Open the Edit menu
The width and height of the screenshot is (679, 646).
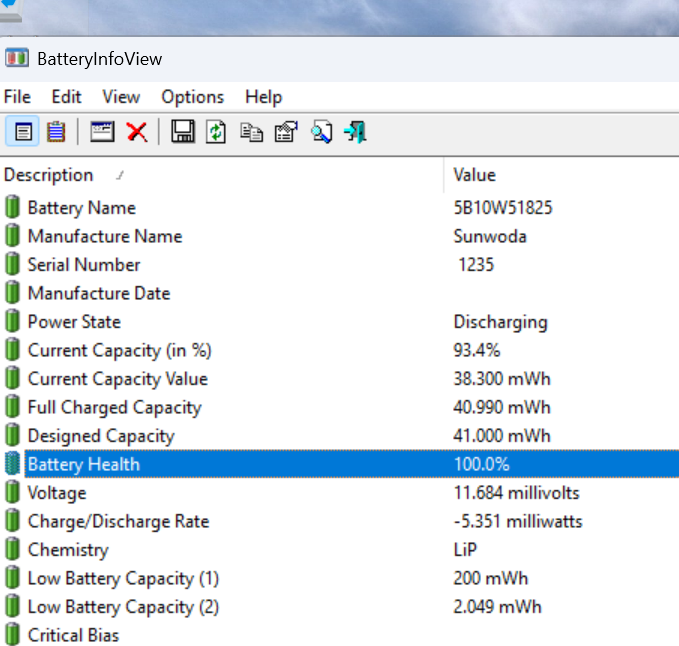[x=66, y=97]
